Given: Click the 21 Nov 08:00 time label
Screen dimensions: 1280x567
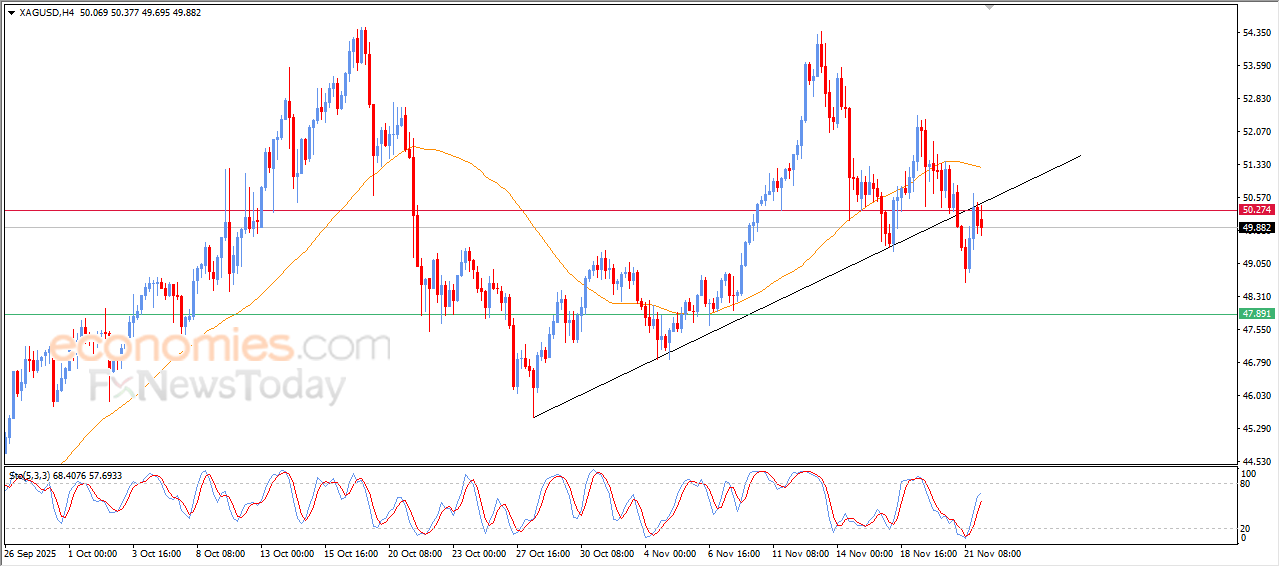Looking at the screenshot, I should tap(992, 553).
